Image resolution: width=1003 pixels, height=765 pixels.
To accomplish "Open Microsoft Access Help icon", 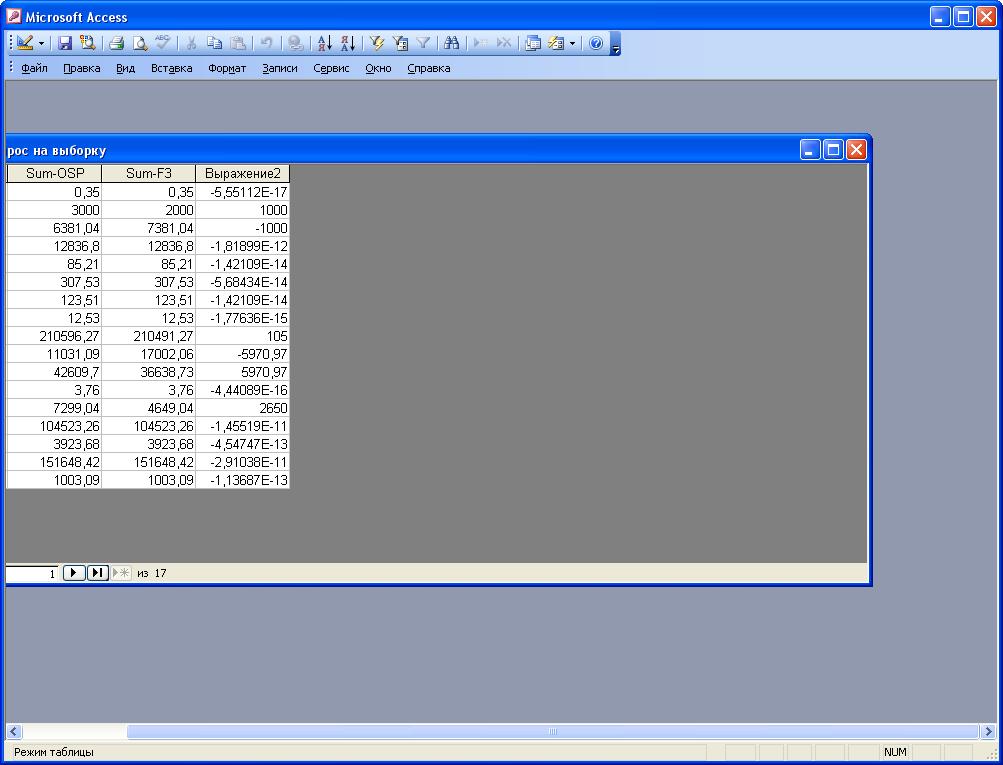I will [x=596, y=43].
